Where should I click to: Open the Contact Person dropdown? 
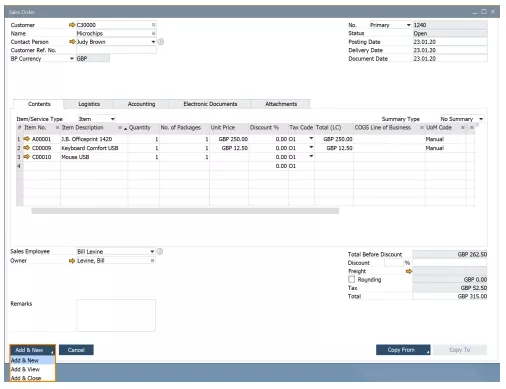coord(153,42)
